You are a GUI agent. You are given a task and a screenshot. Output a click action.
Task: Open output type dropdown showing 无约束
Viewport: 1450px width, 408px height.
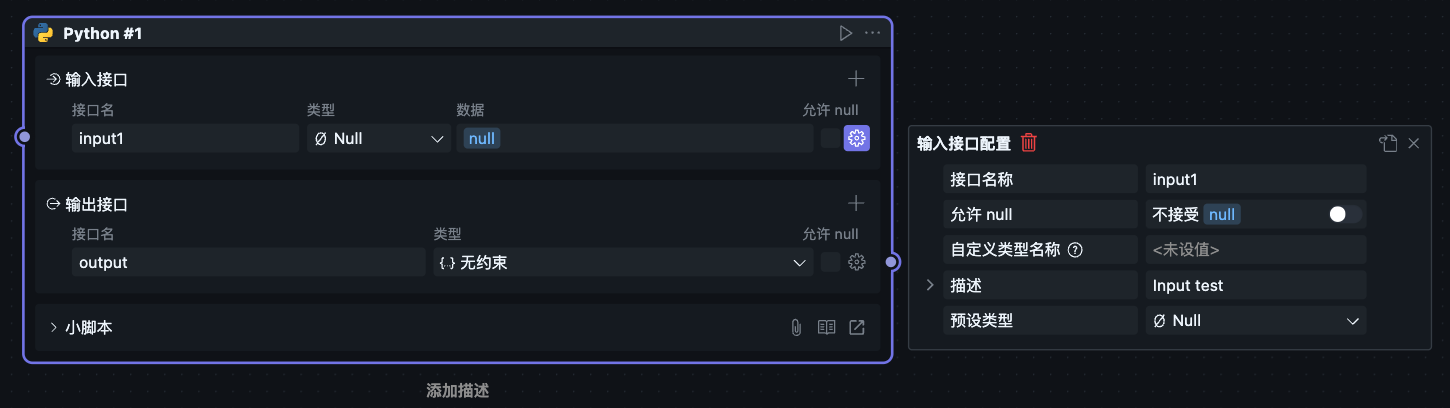tap(622, 263)
